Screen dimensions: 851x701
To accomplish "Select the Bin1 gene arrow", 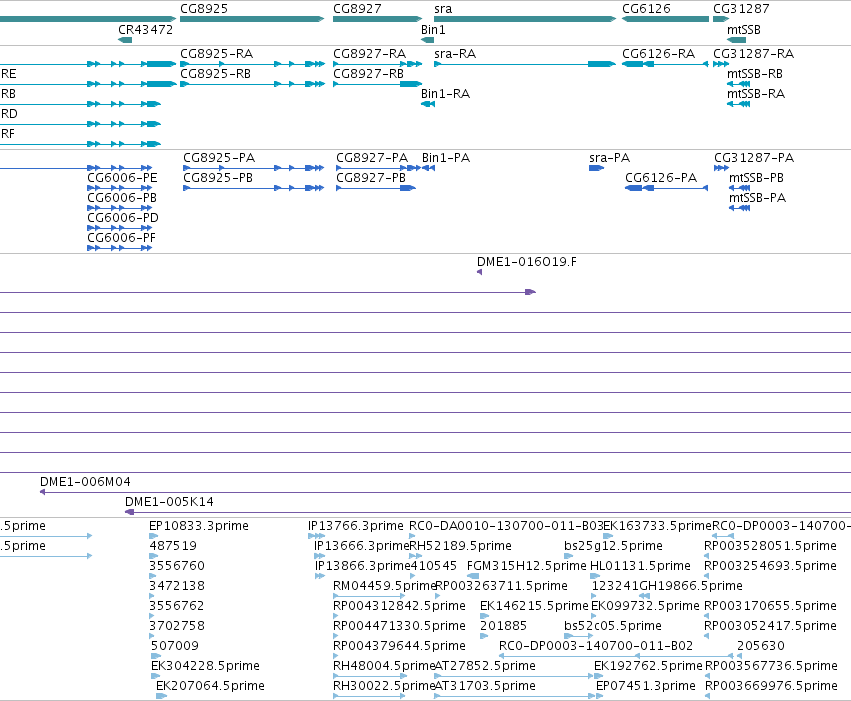I will 428,40.
